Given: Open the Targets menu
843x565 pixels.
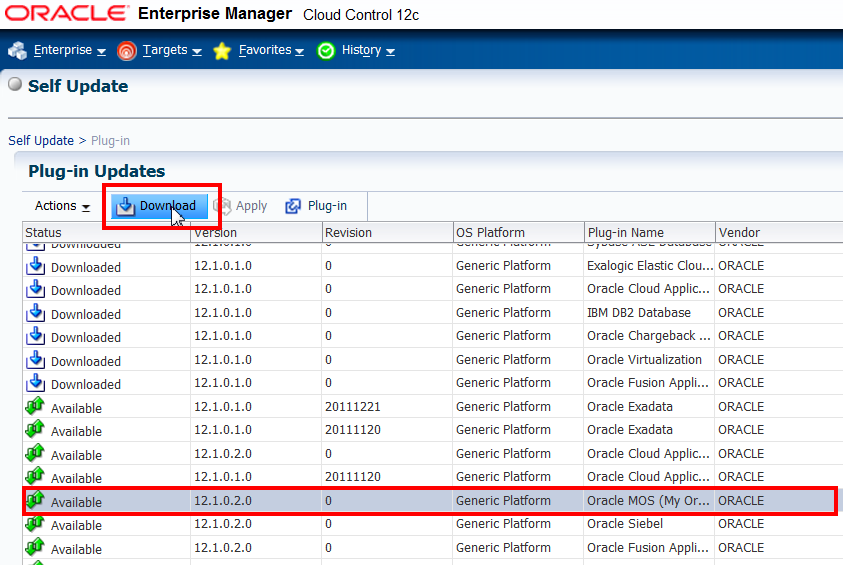Looking at the screenshot, I should tap(172, 50).
